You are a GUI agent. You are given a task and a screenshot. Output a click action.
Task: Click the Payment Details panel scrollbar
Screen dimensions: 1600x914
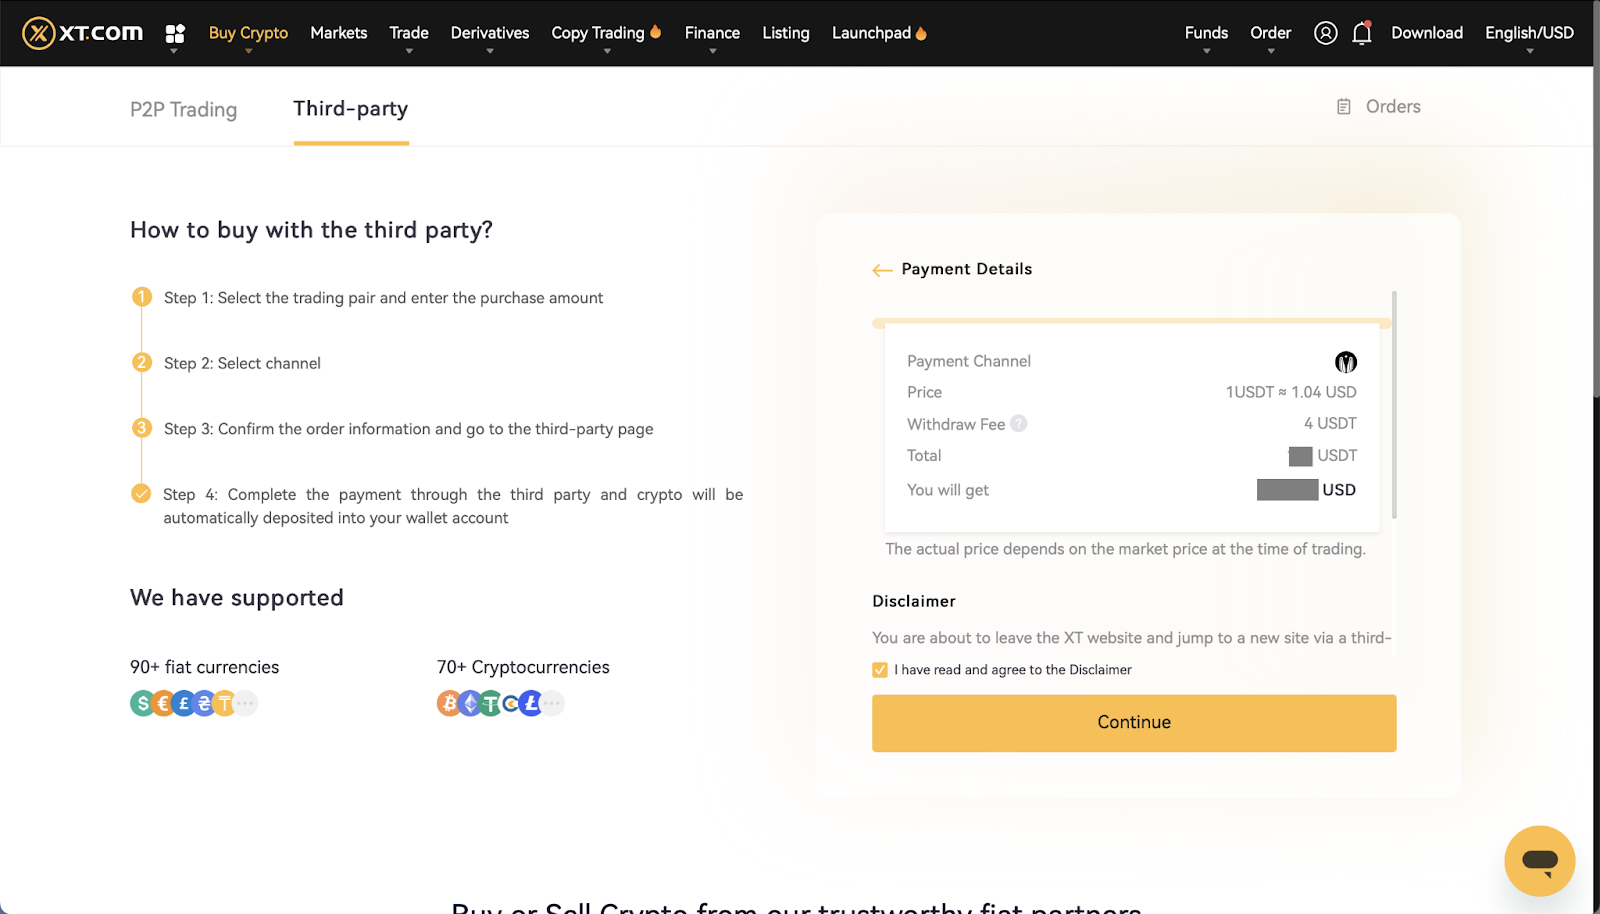pyautogui.click(x=1394, y=404)
